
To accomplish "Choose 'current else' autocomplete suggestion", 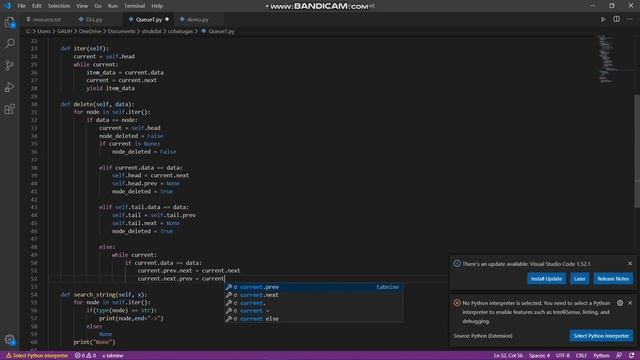I will [314, 319].
